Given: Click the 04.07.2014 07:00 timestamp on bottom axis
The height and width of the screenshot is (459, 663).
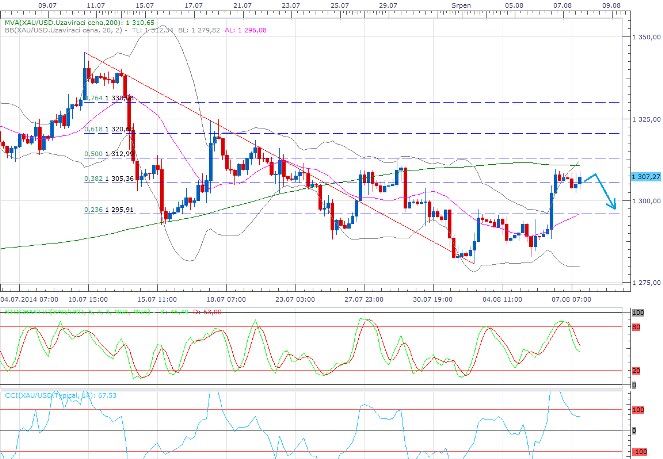Looking at the screenshot, I should [29, 298].
